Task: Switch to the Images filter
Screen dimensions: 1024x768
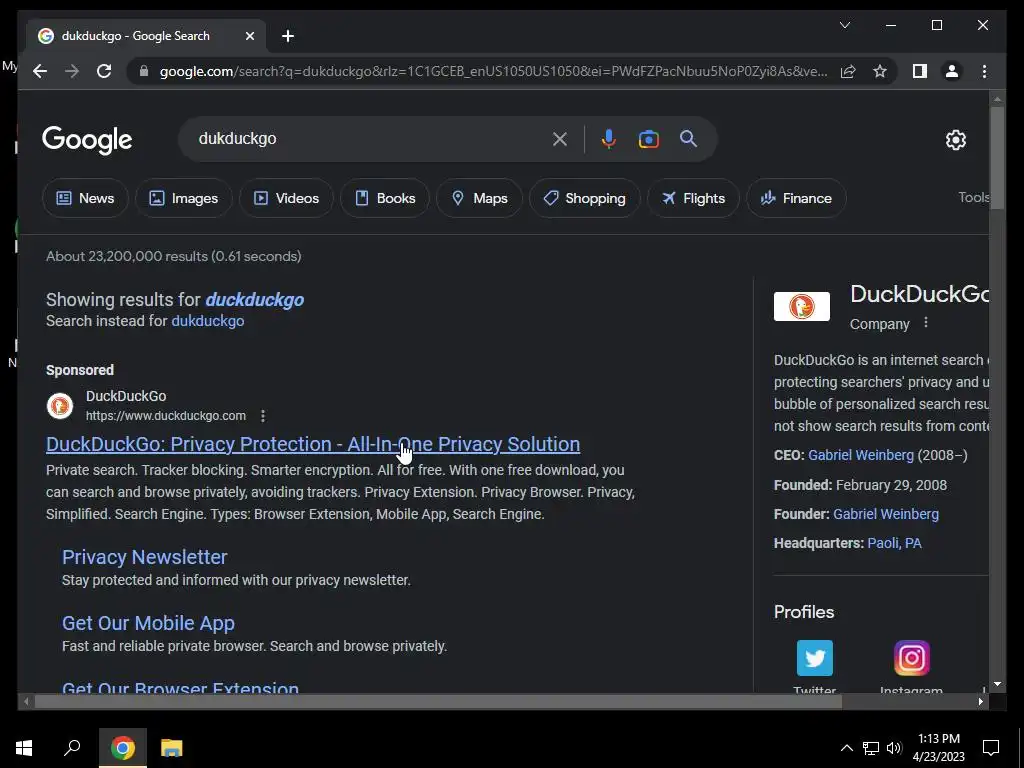Action: (184, 198)
